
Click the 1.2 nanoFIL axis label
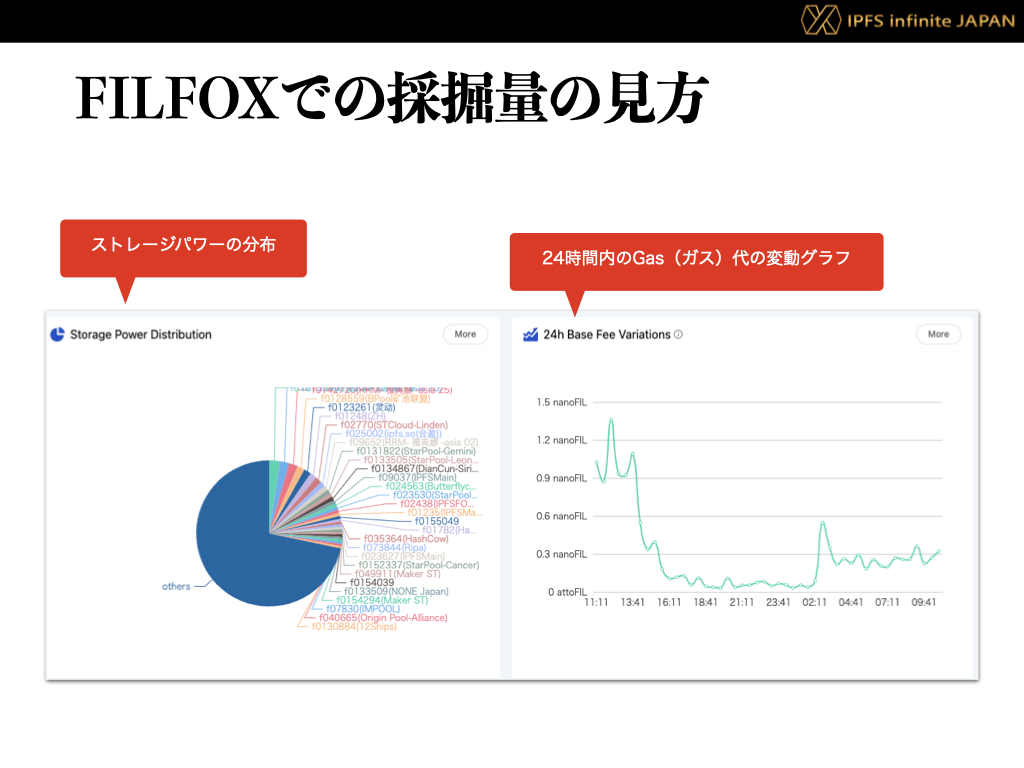coord(562,440)
